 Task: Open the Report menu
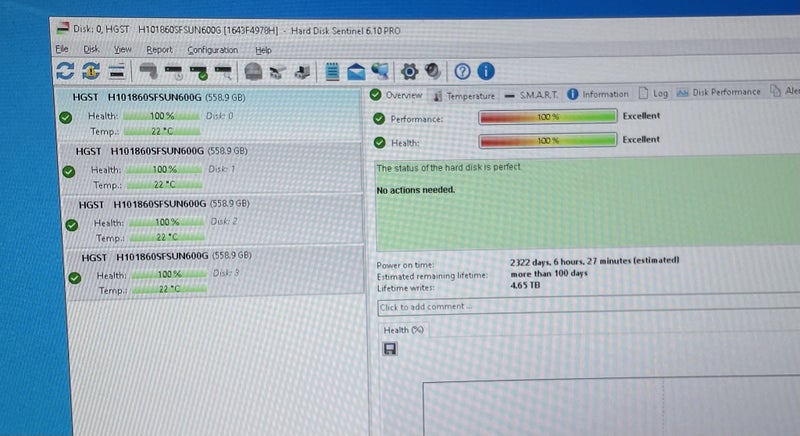pyautogui.click(x=159, y=50)
